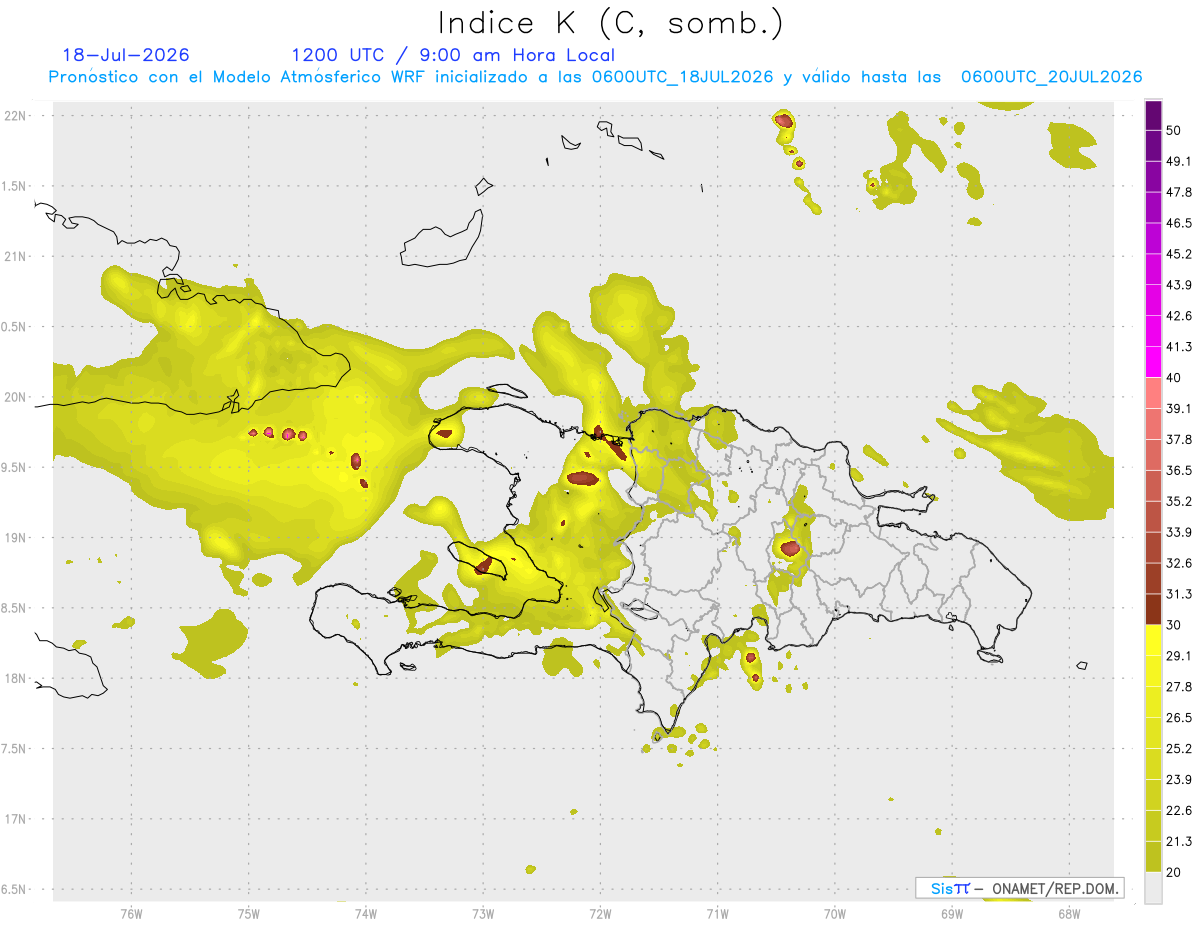Viewport: 1200px width, 927px height.
Task: Click the dark purple 50 colorbar swatch
Action: pyautogui.click(x=1153, y=116)
